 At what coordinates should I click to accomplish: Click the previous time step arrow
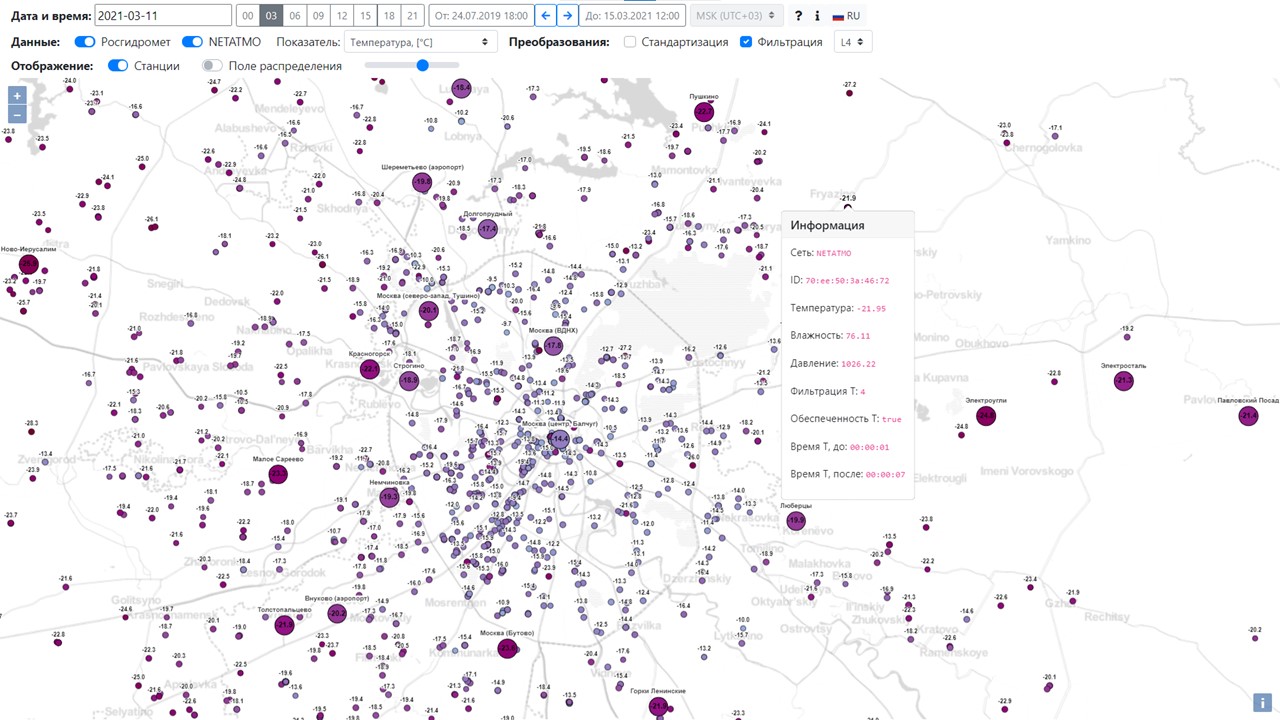(x=546, y=16)
